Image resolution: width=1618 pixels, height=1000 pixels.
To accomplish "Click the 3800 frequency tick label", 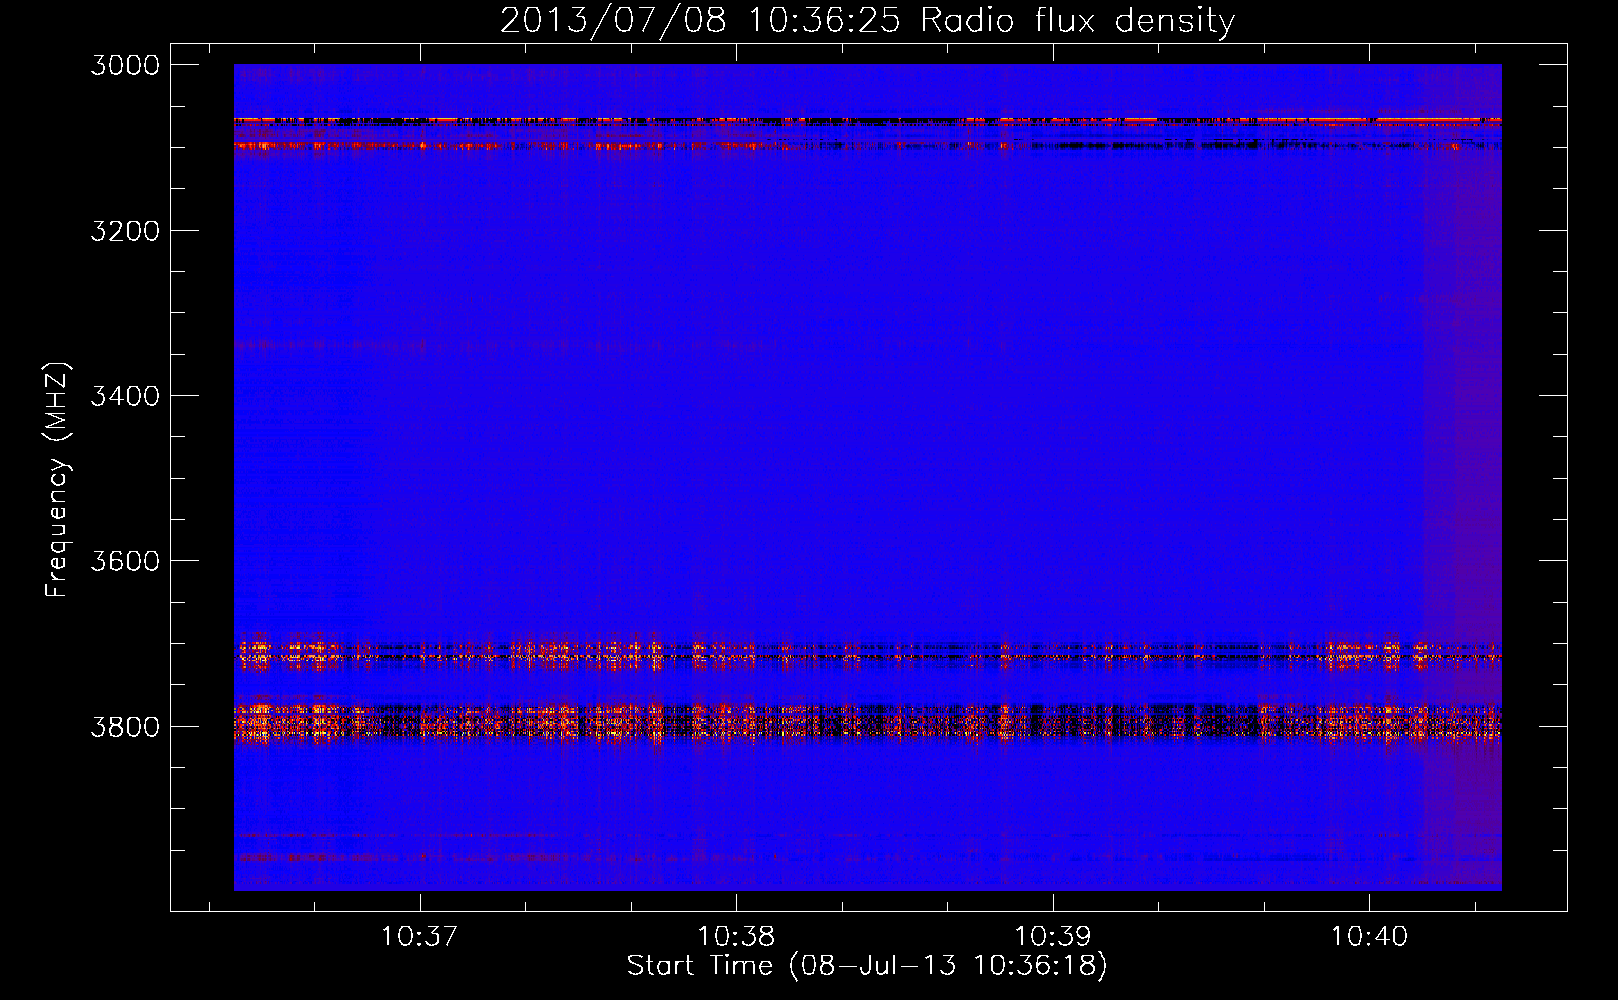I will [125, 726].
